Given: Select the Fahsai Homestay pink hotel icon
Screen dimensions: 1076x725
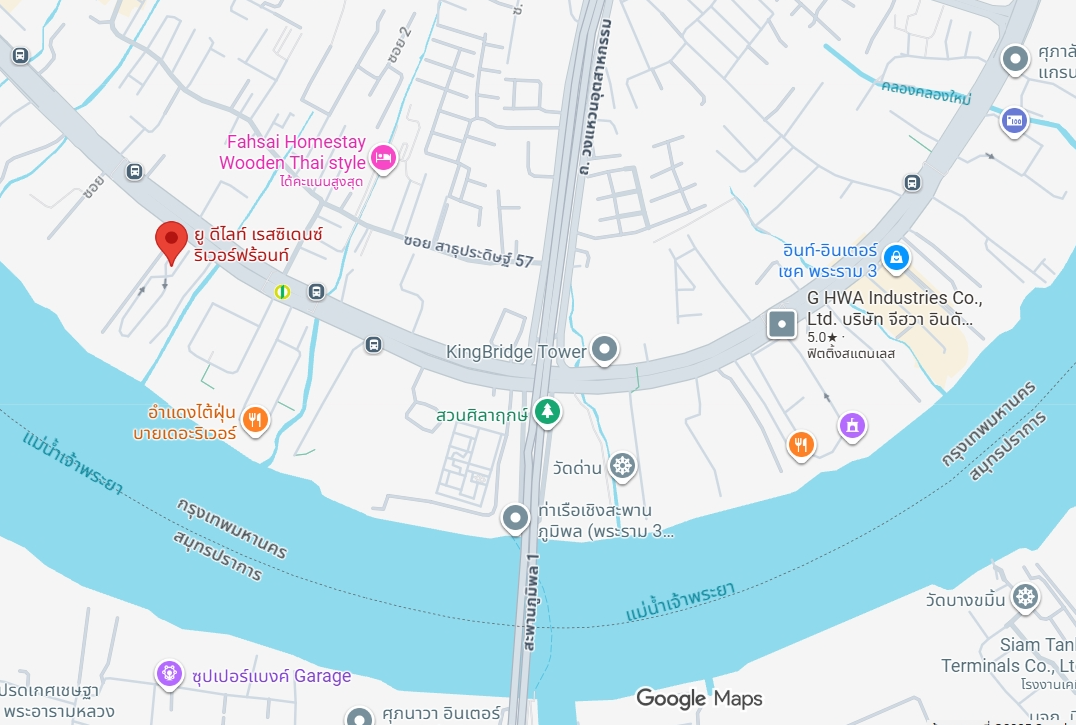Looking at the screenshot, I should coord(383,160).
